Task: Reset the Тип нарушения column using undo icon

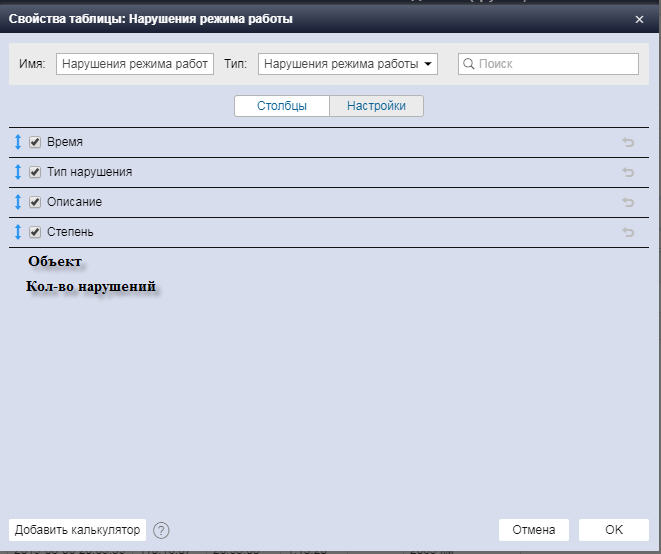Action: [x=628, y=172]
